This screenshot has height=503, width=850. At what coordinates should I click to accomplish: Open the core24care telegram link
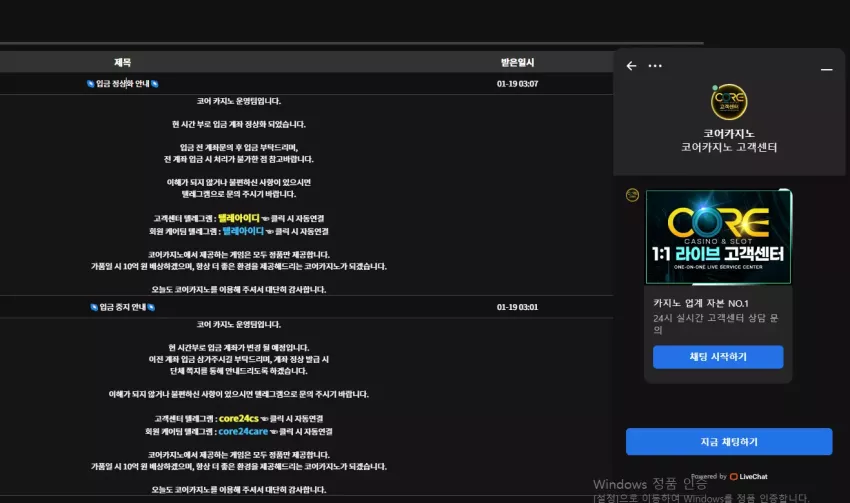pos(243,431)
